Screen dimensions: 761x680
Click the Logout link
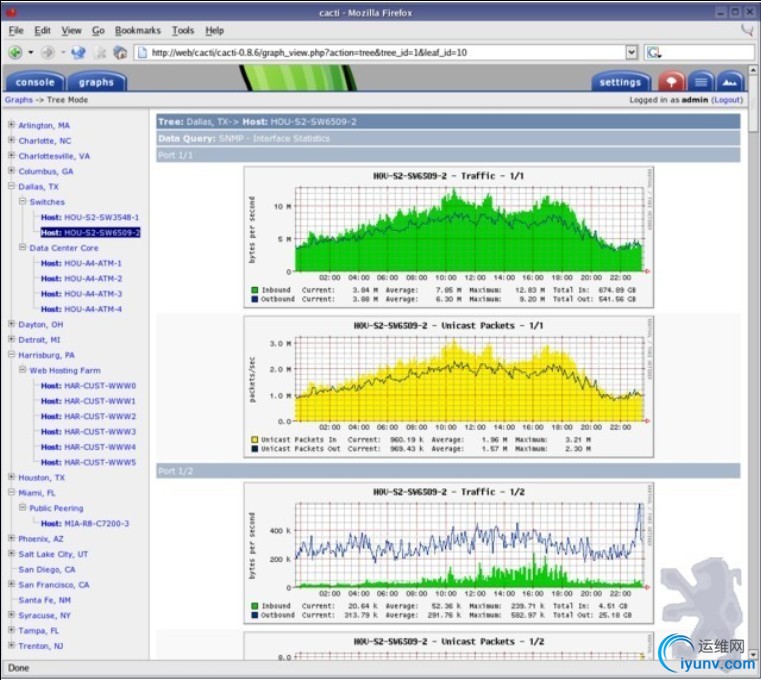coord(727,100)
